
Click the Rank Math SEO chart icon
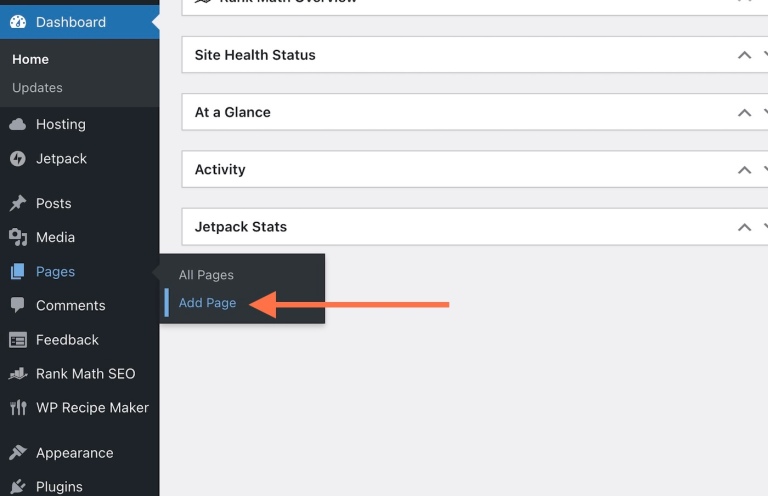[18, 374]
